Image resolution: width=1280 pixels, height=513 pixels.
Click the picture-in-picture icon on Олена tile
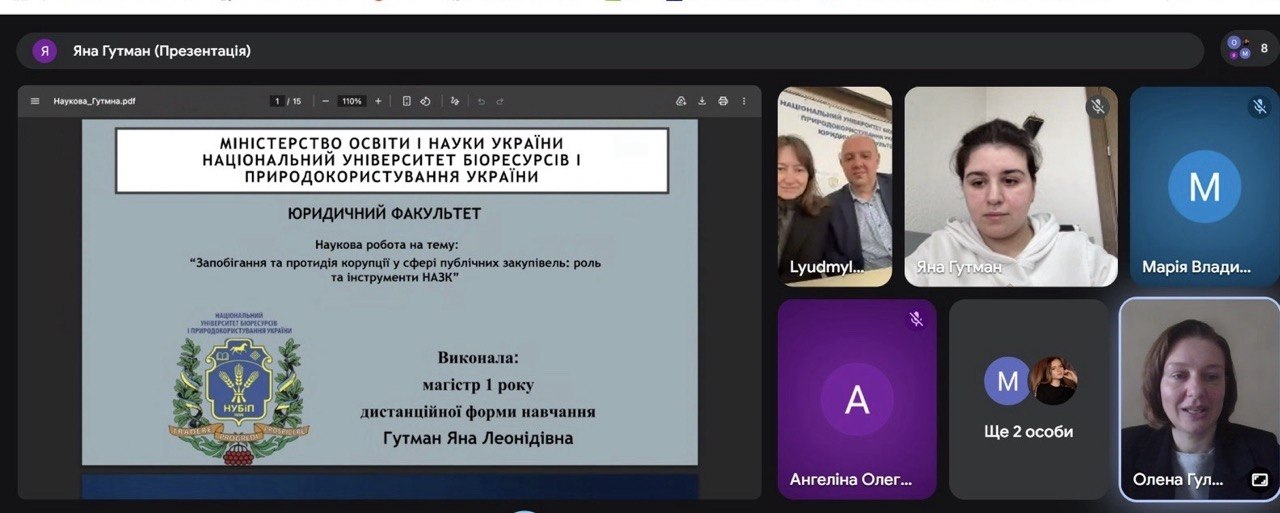[1260, 480]
